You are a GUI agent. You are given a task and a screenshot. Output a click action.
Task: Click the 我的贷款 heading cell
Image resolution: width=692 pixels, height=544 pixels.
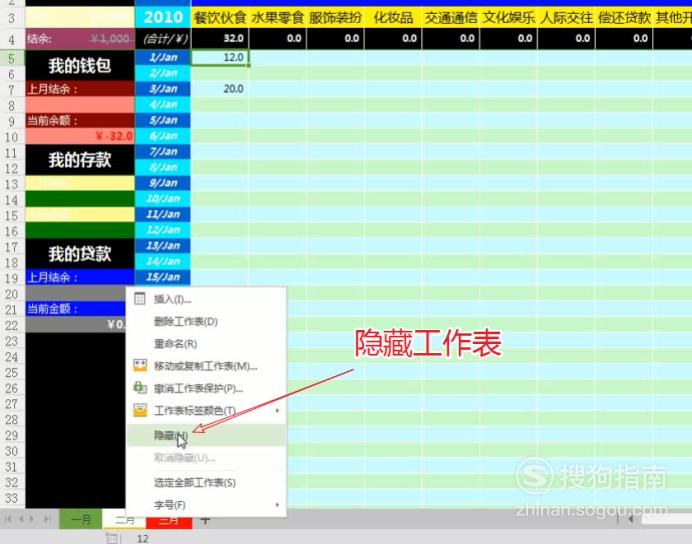[x=80, y=253]
